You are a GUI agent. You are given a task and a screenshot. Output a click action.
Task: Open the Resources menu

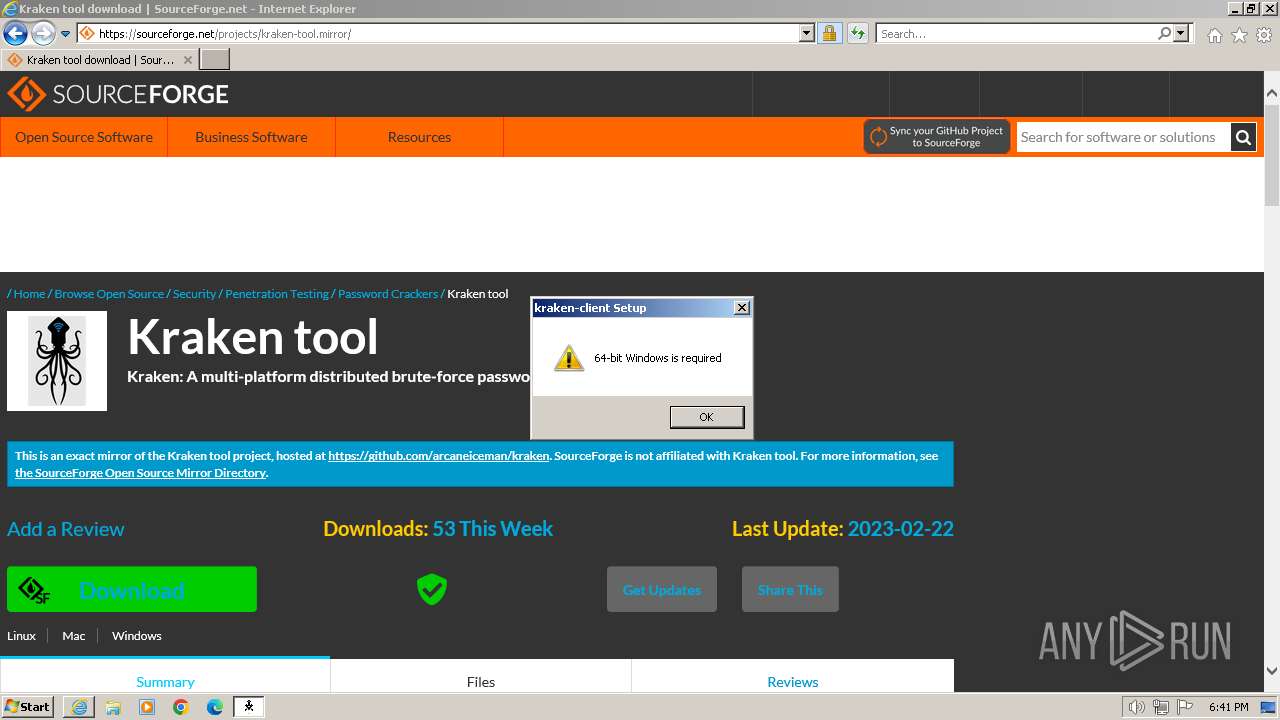[419, 137]
